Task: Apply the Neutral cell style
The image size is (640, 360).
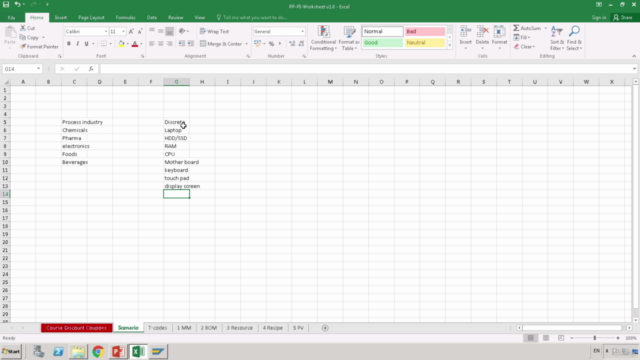Action: pos(425,42)
